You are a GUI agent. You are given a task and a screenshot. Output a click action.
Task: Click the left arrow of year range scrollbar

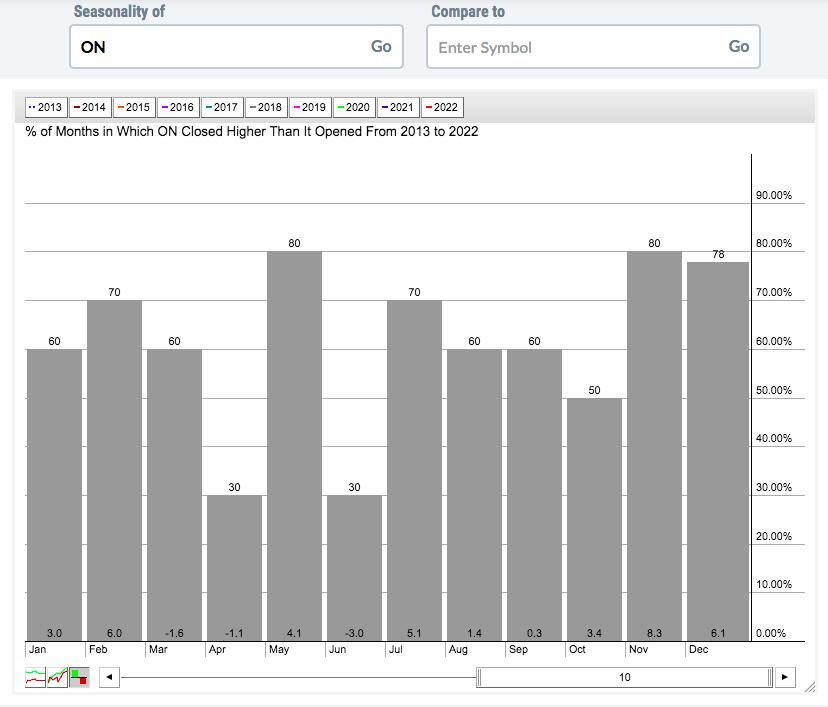(109, 677)
